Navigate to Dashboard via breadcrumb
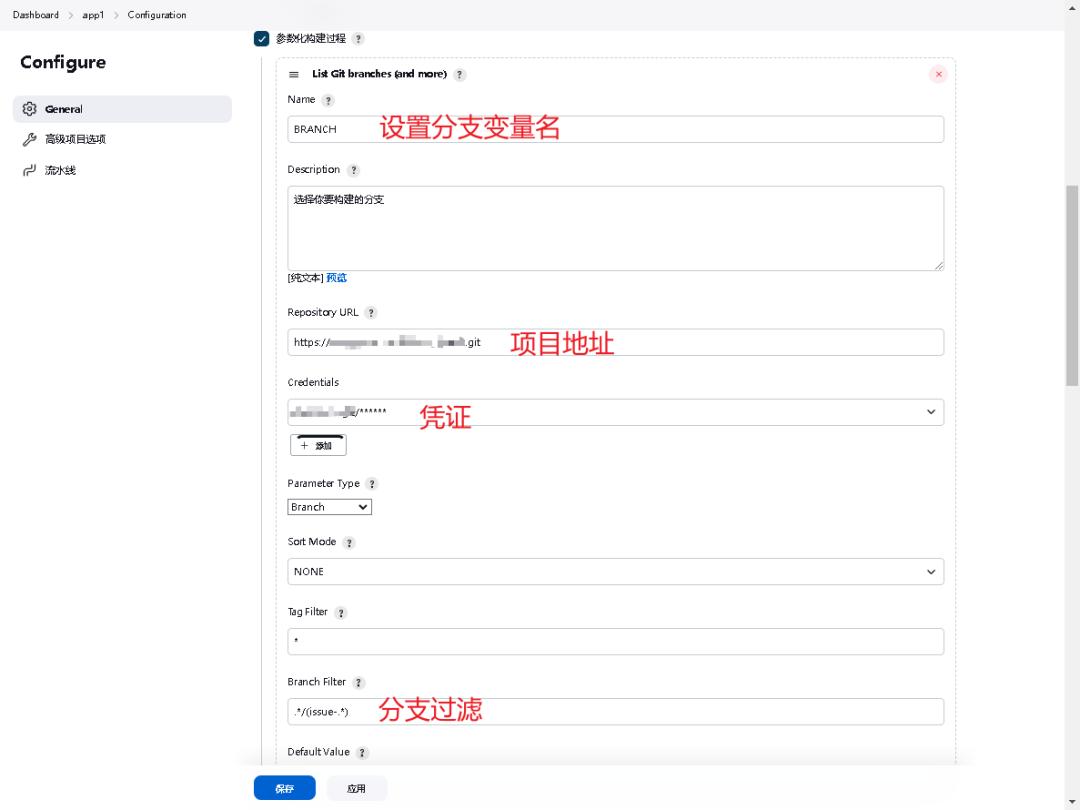The height and width of the screenshot is (810, 1080). 35,15
